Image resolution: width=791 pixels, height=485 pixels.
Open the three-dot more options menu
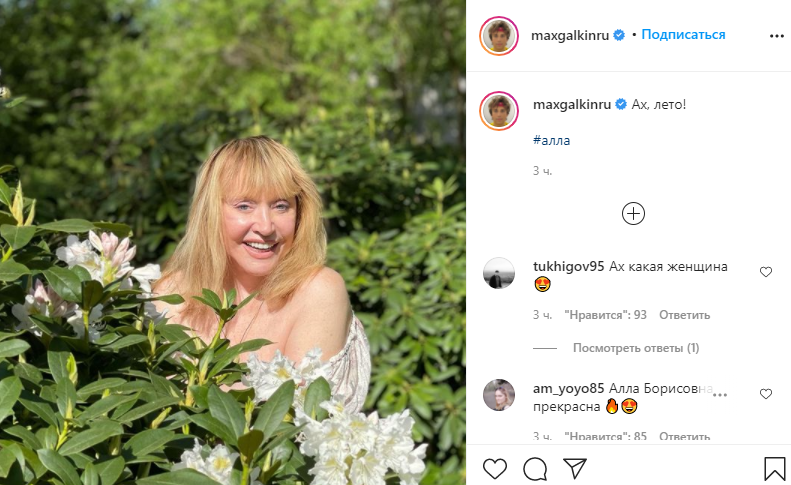[x=776, y=35]
